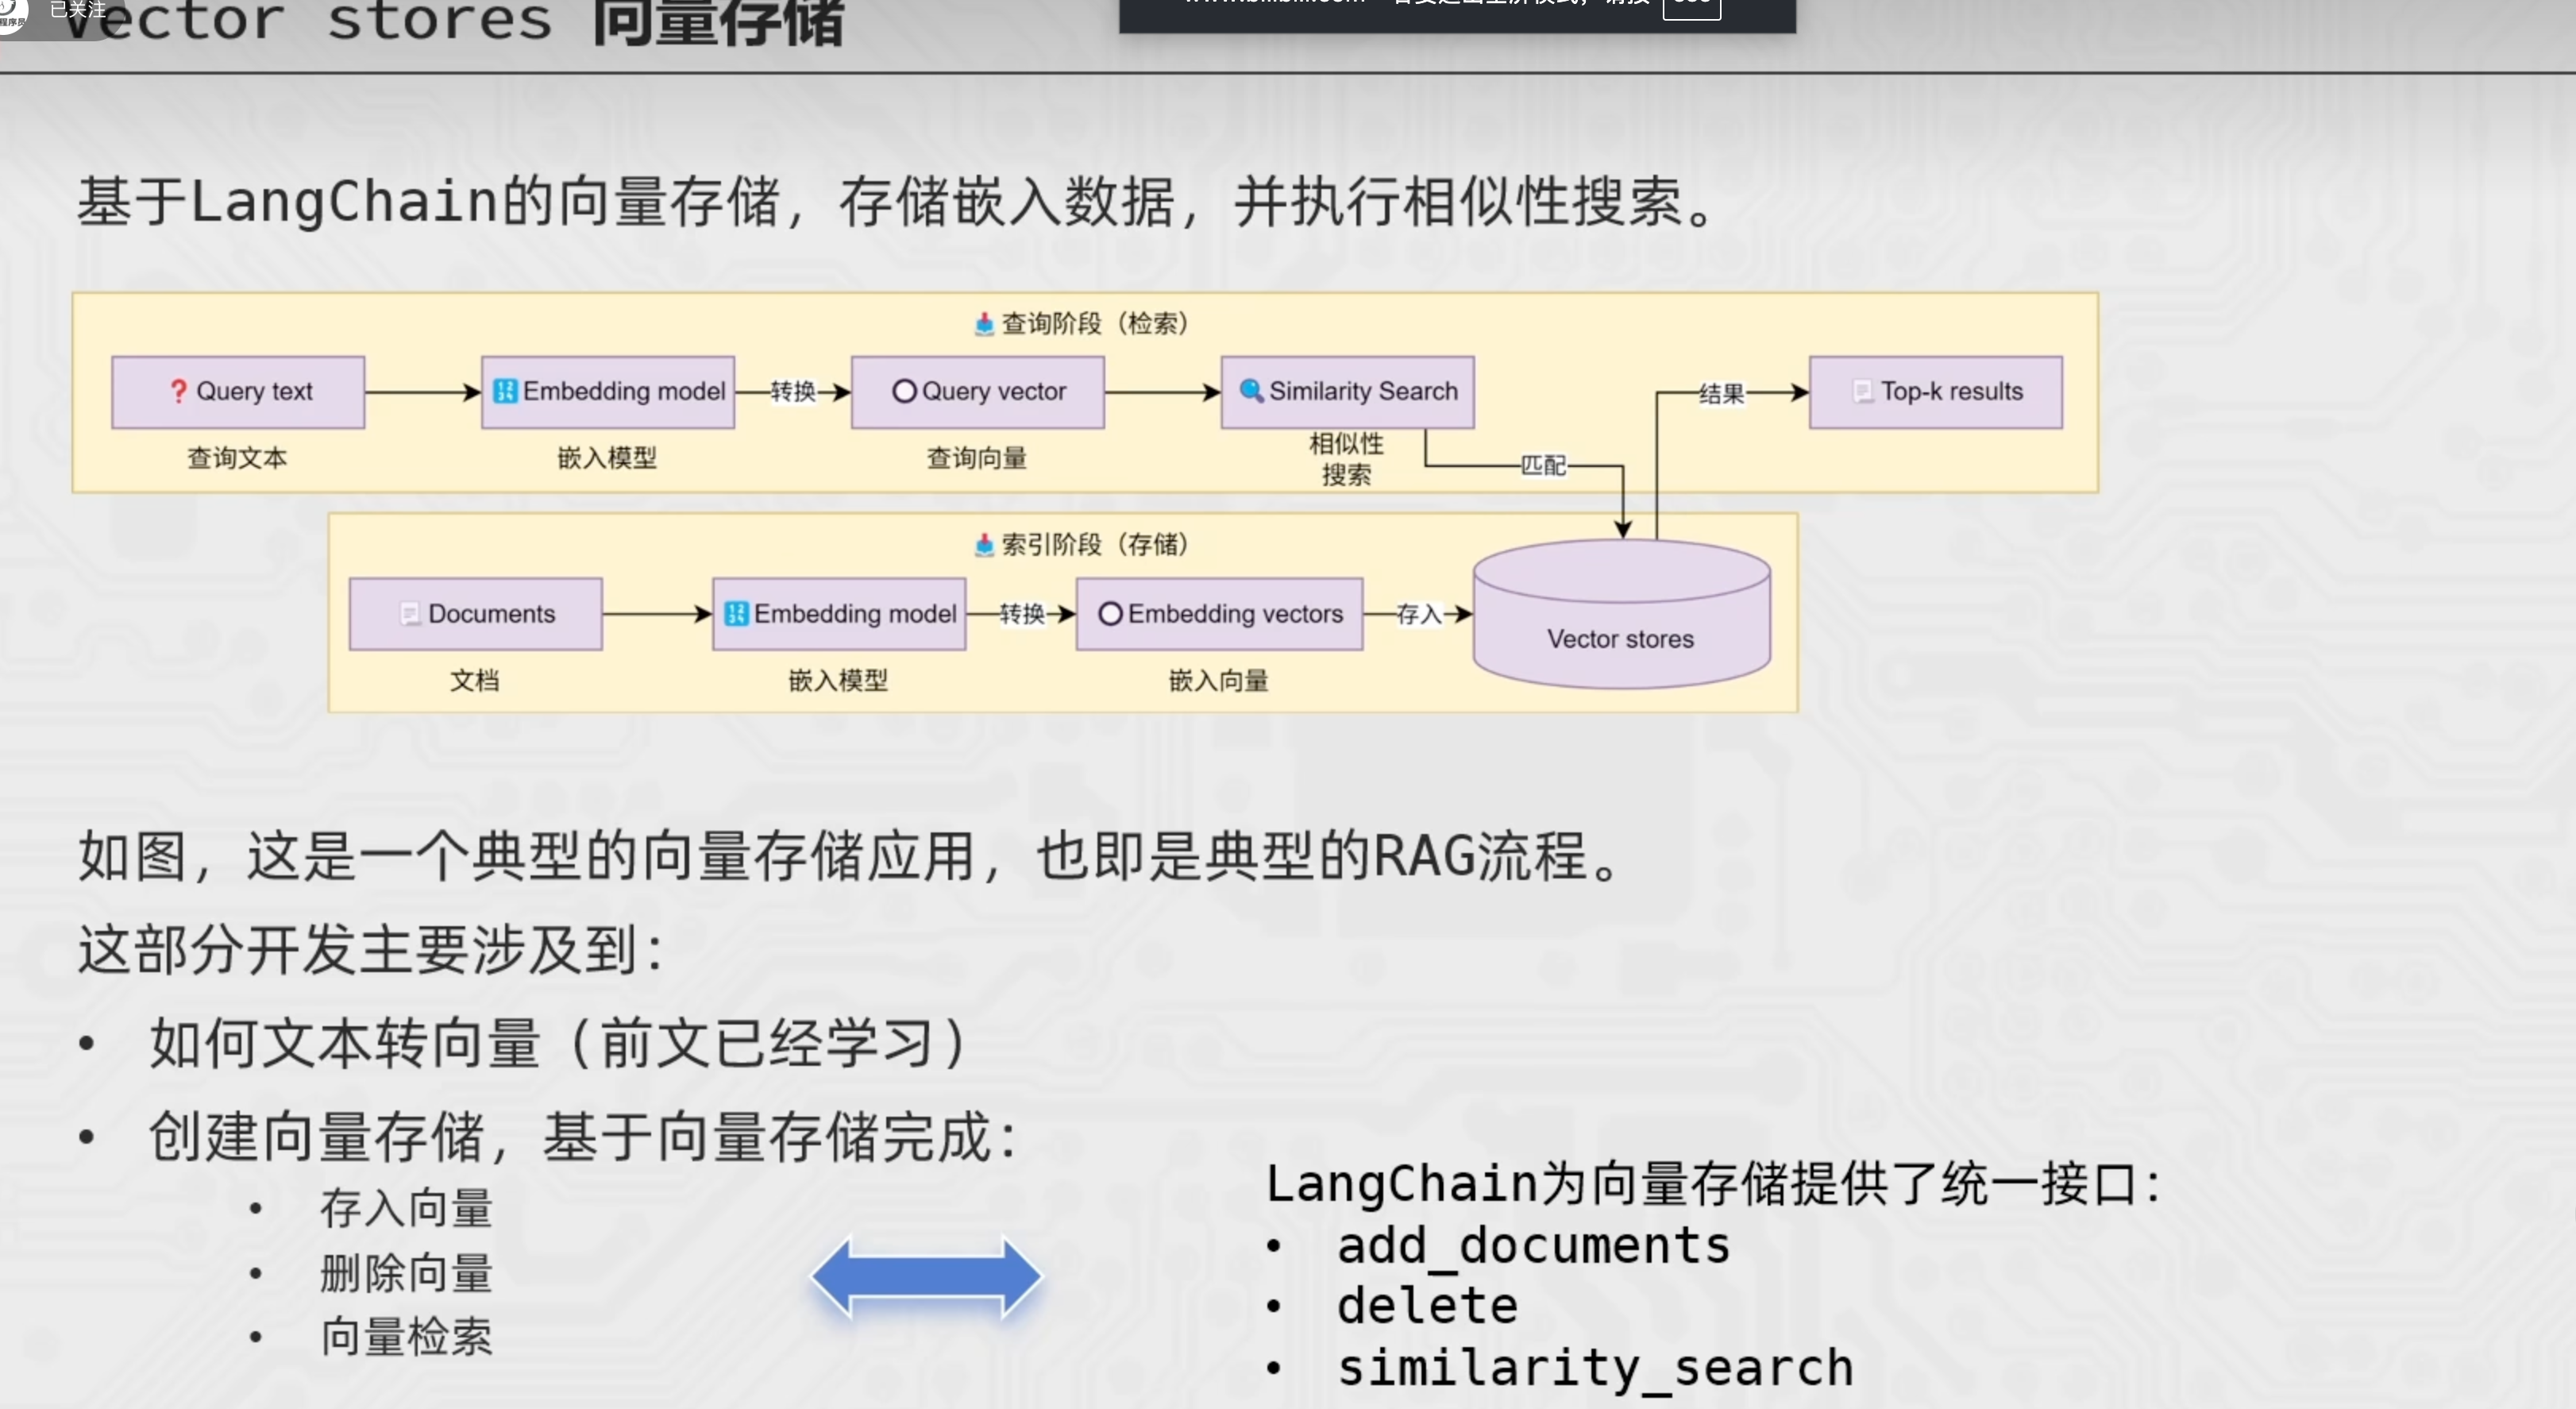Click the similarity_search bullet
The width and height of the screenshot is (2576, 1409).
[1596, 1368]
